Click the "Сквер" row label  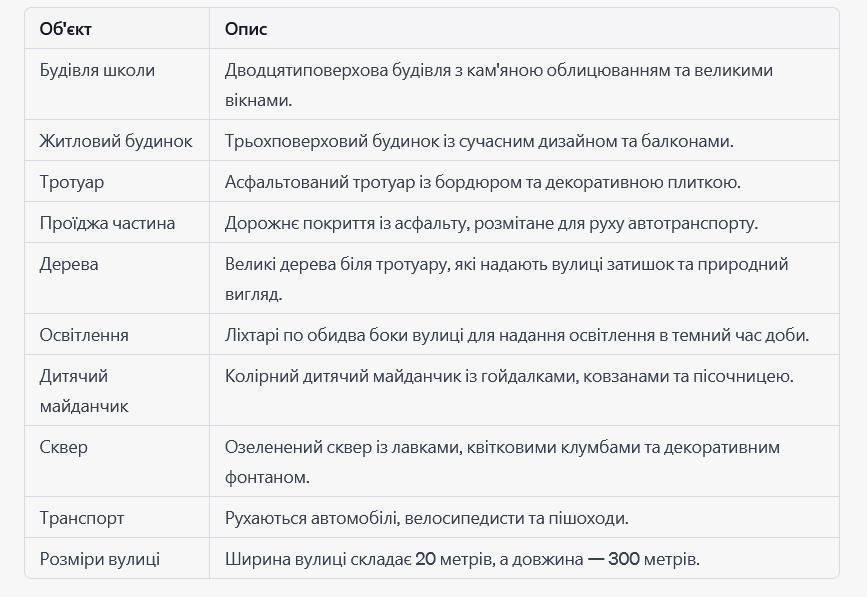point(64,447)
